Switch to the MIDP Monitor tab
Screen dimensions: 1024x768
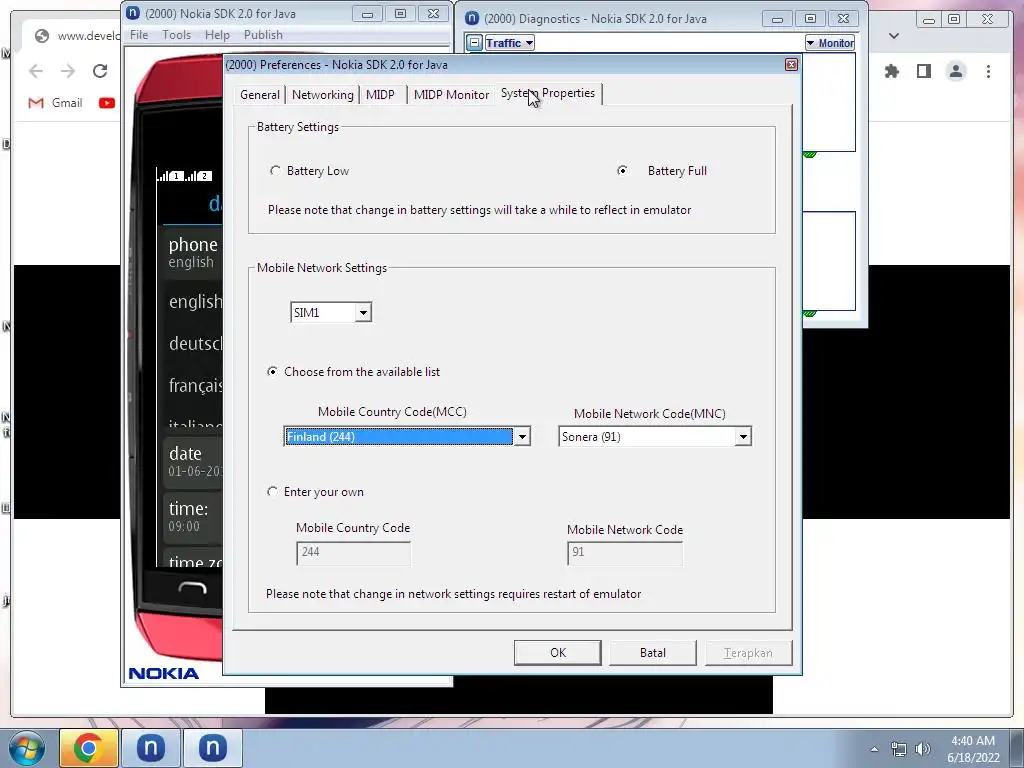coord(451,95)
